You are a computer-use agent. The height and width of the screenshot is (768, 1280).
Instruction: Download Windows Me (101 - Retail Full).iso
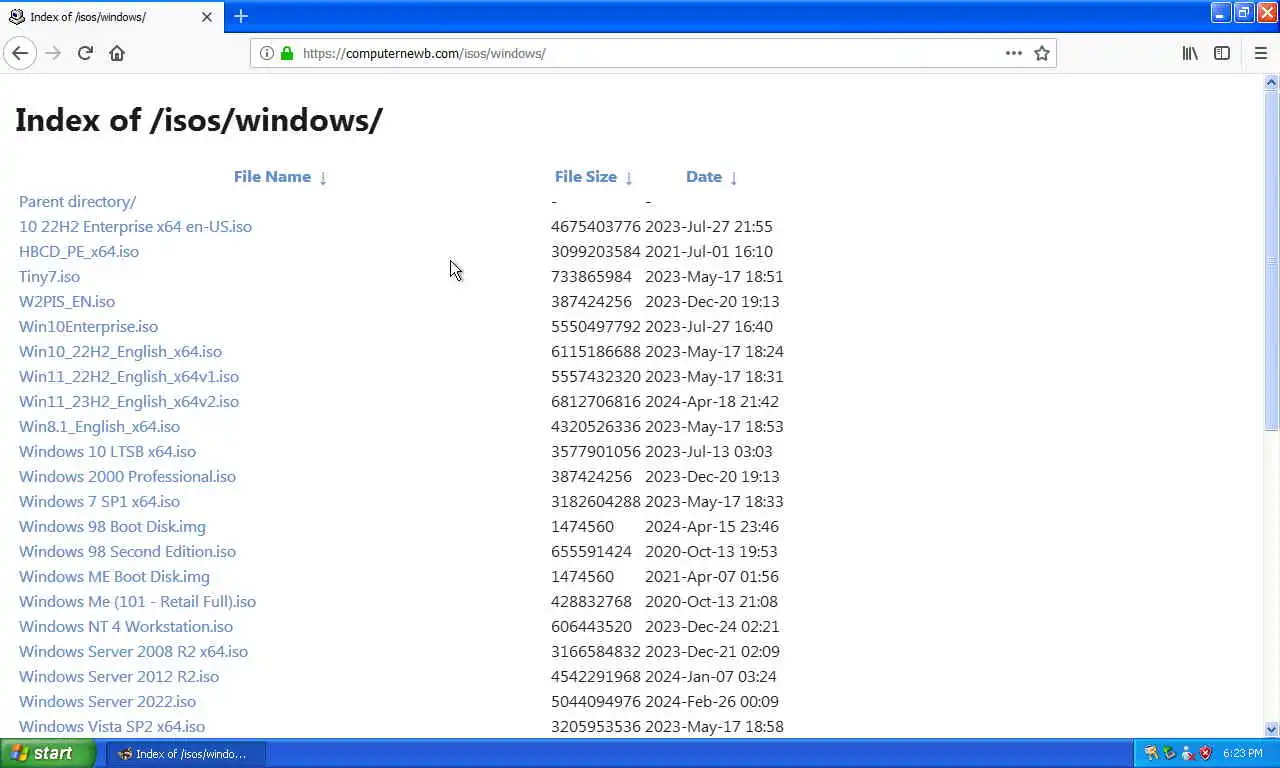[137, 601]
